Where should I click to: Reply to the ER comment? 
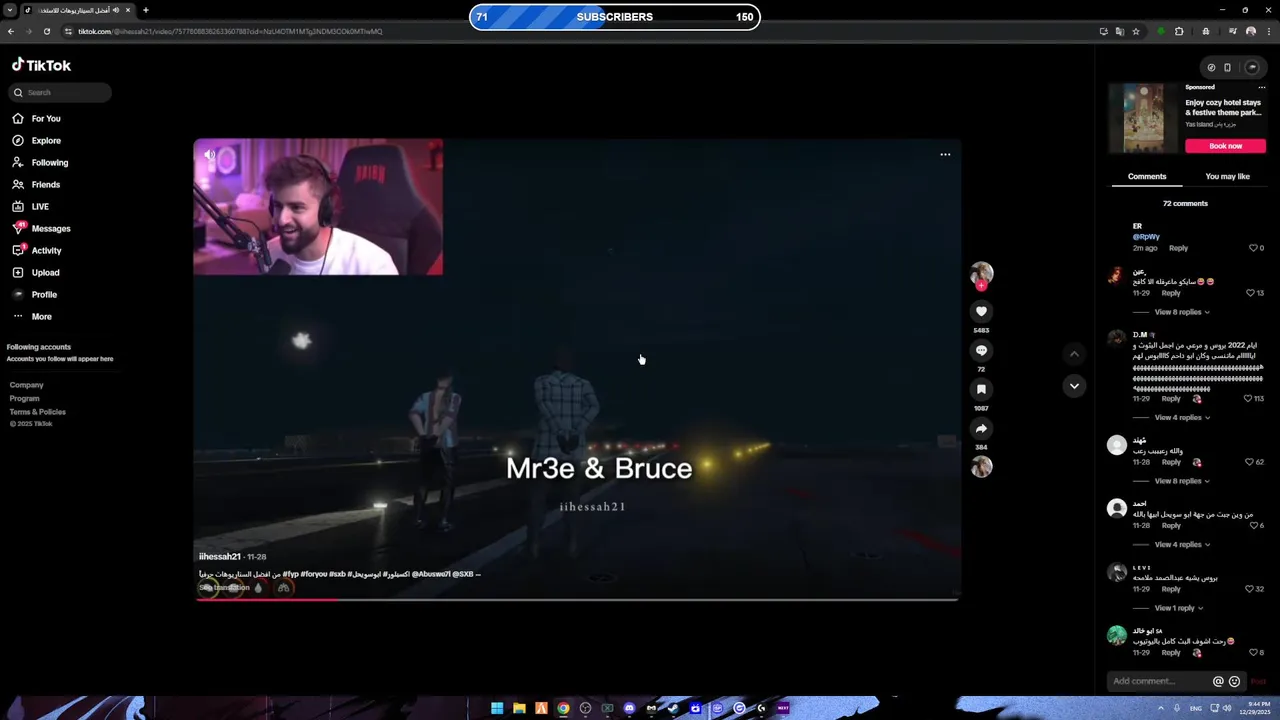coord(1178,248)
